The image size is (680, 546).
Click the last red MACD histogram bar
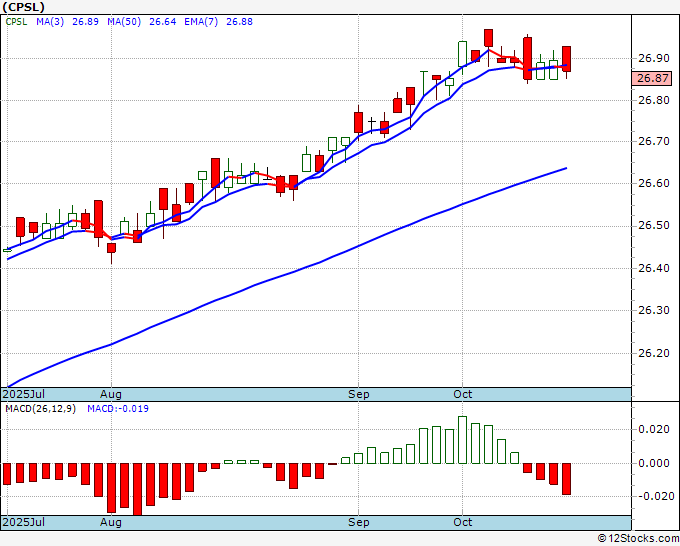[x=566, y=479]
